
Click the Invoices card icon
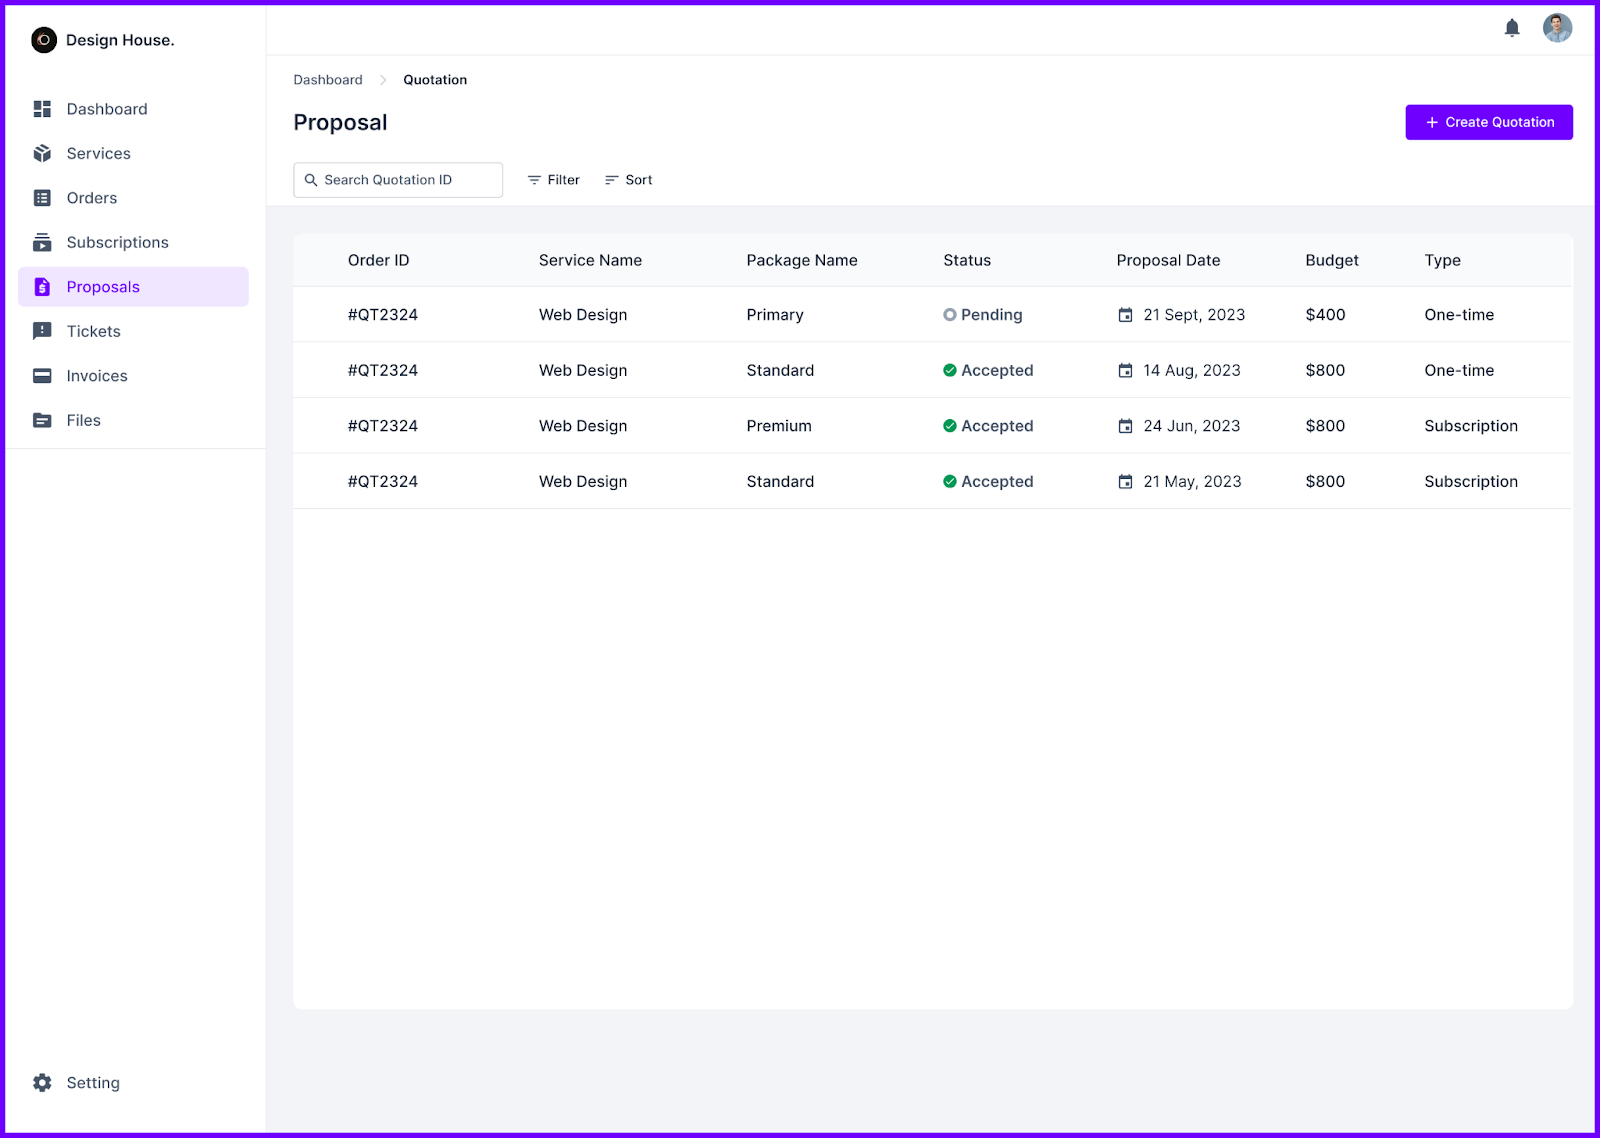(x=42, y=376)
